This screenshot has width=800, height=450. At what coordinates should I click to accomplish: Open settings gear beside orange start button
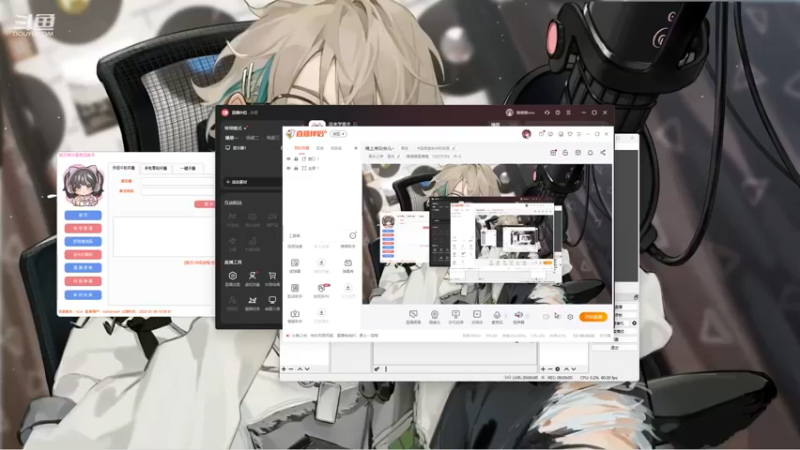point(570,317)
